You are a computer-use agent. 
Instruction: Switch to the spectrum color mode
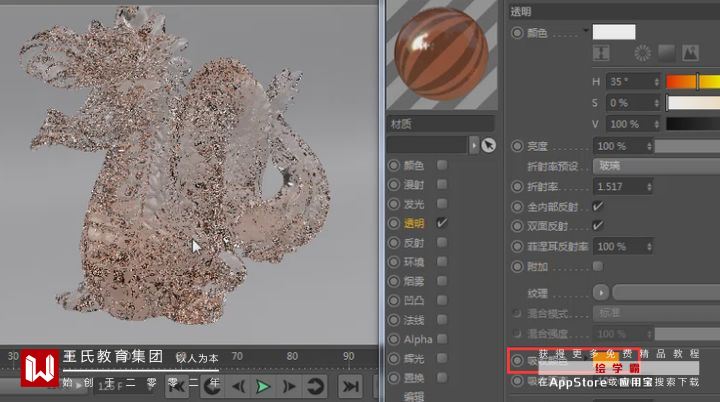click(666, 53)
